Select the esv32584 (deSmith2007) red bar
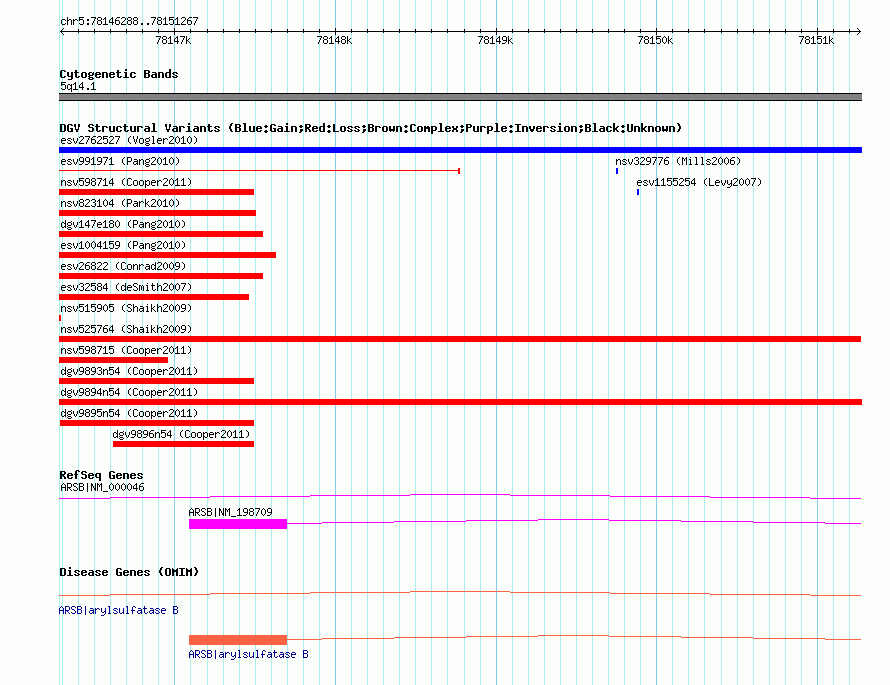The height and width of the screenshot is (685, 890). [154, 297]
